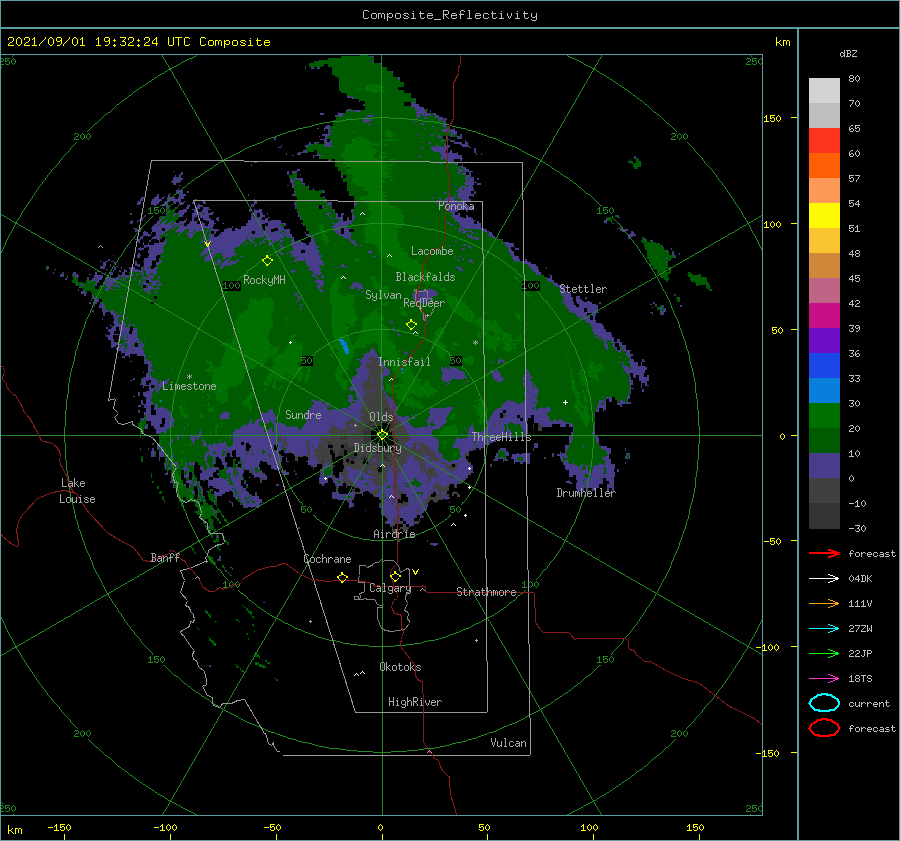Click the Drumheller label
The width and height of the screenshot is (900, 841).
pyautogui.click(x=586, y=493)
